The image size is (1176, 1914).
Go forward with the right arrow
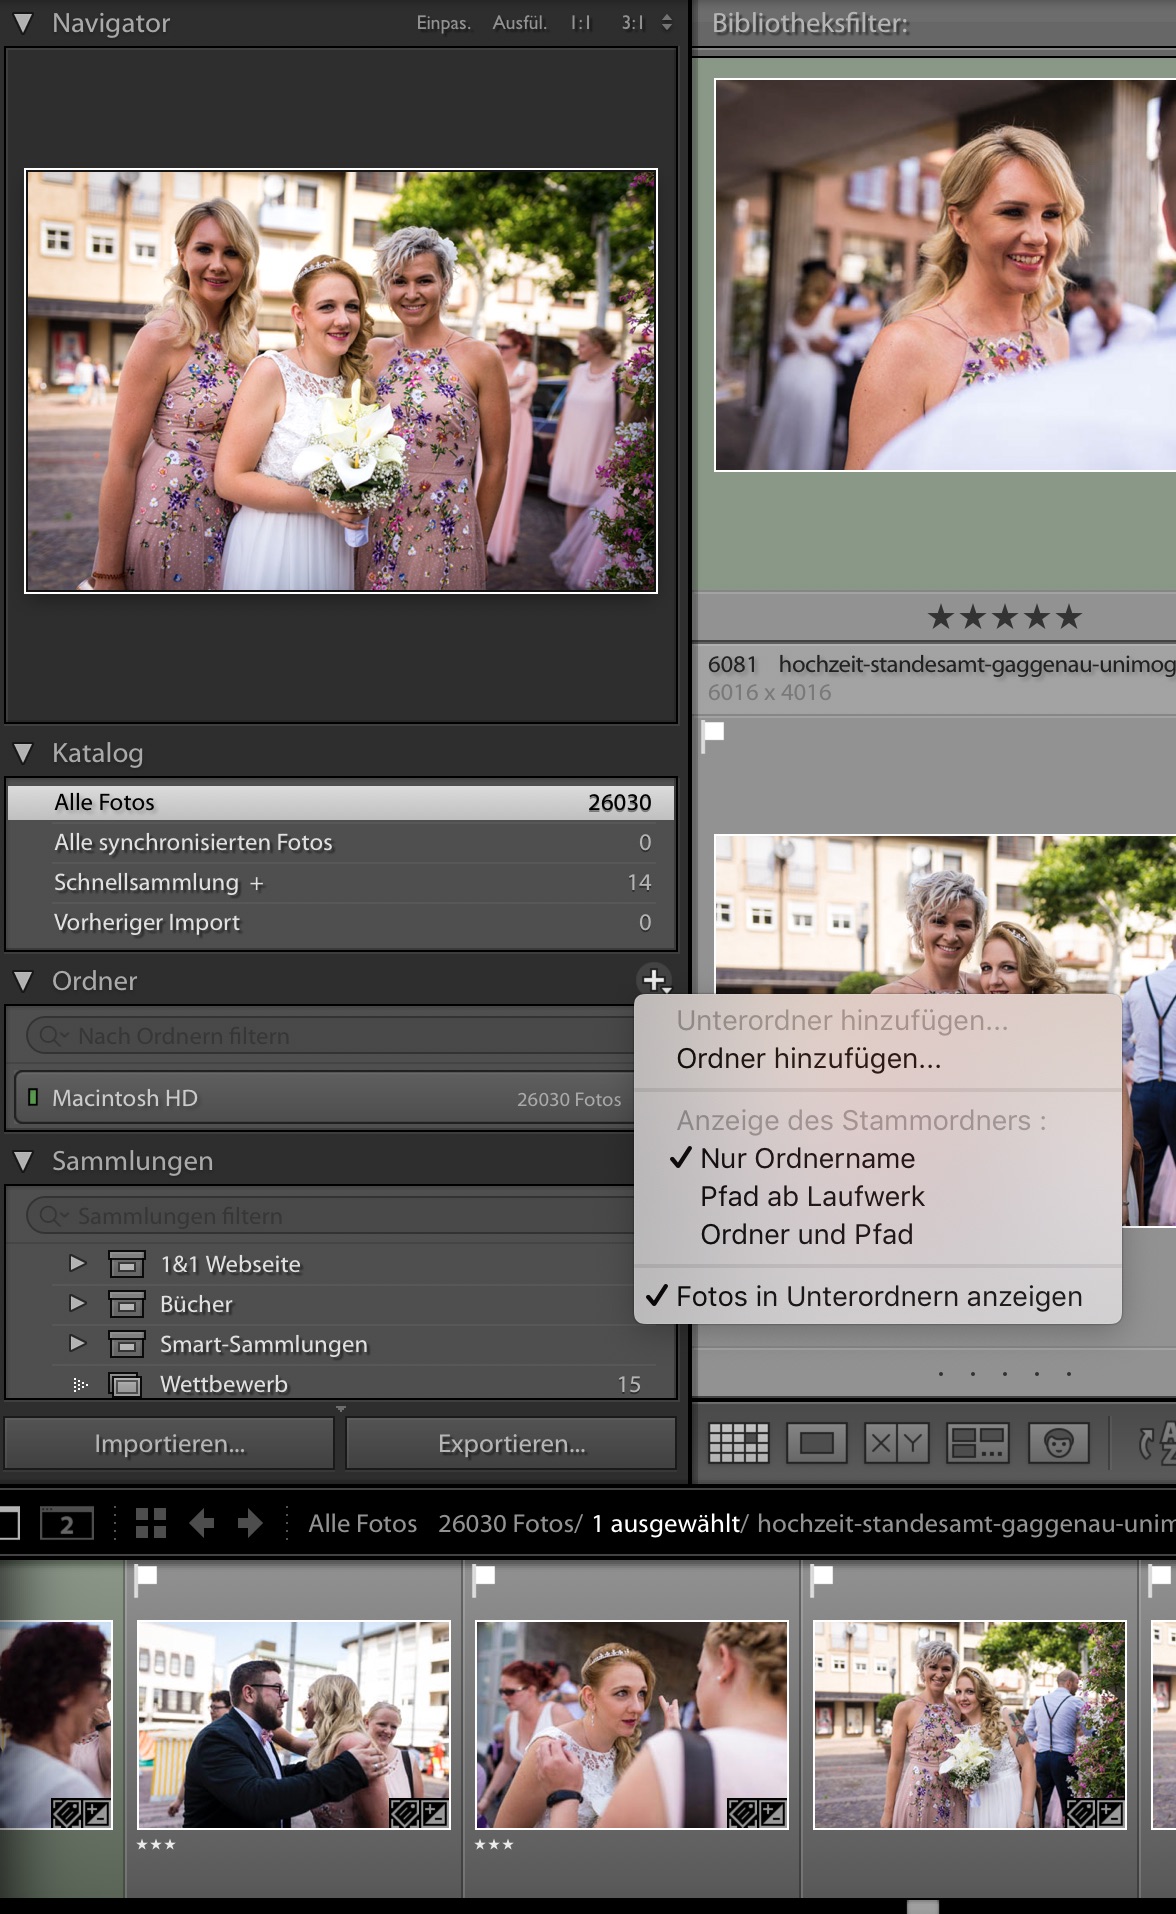(249, 1523)
